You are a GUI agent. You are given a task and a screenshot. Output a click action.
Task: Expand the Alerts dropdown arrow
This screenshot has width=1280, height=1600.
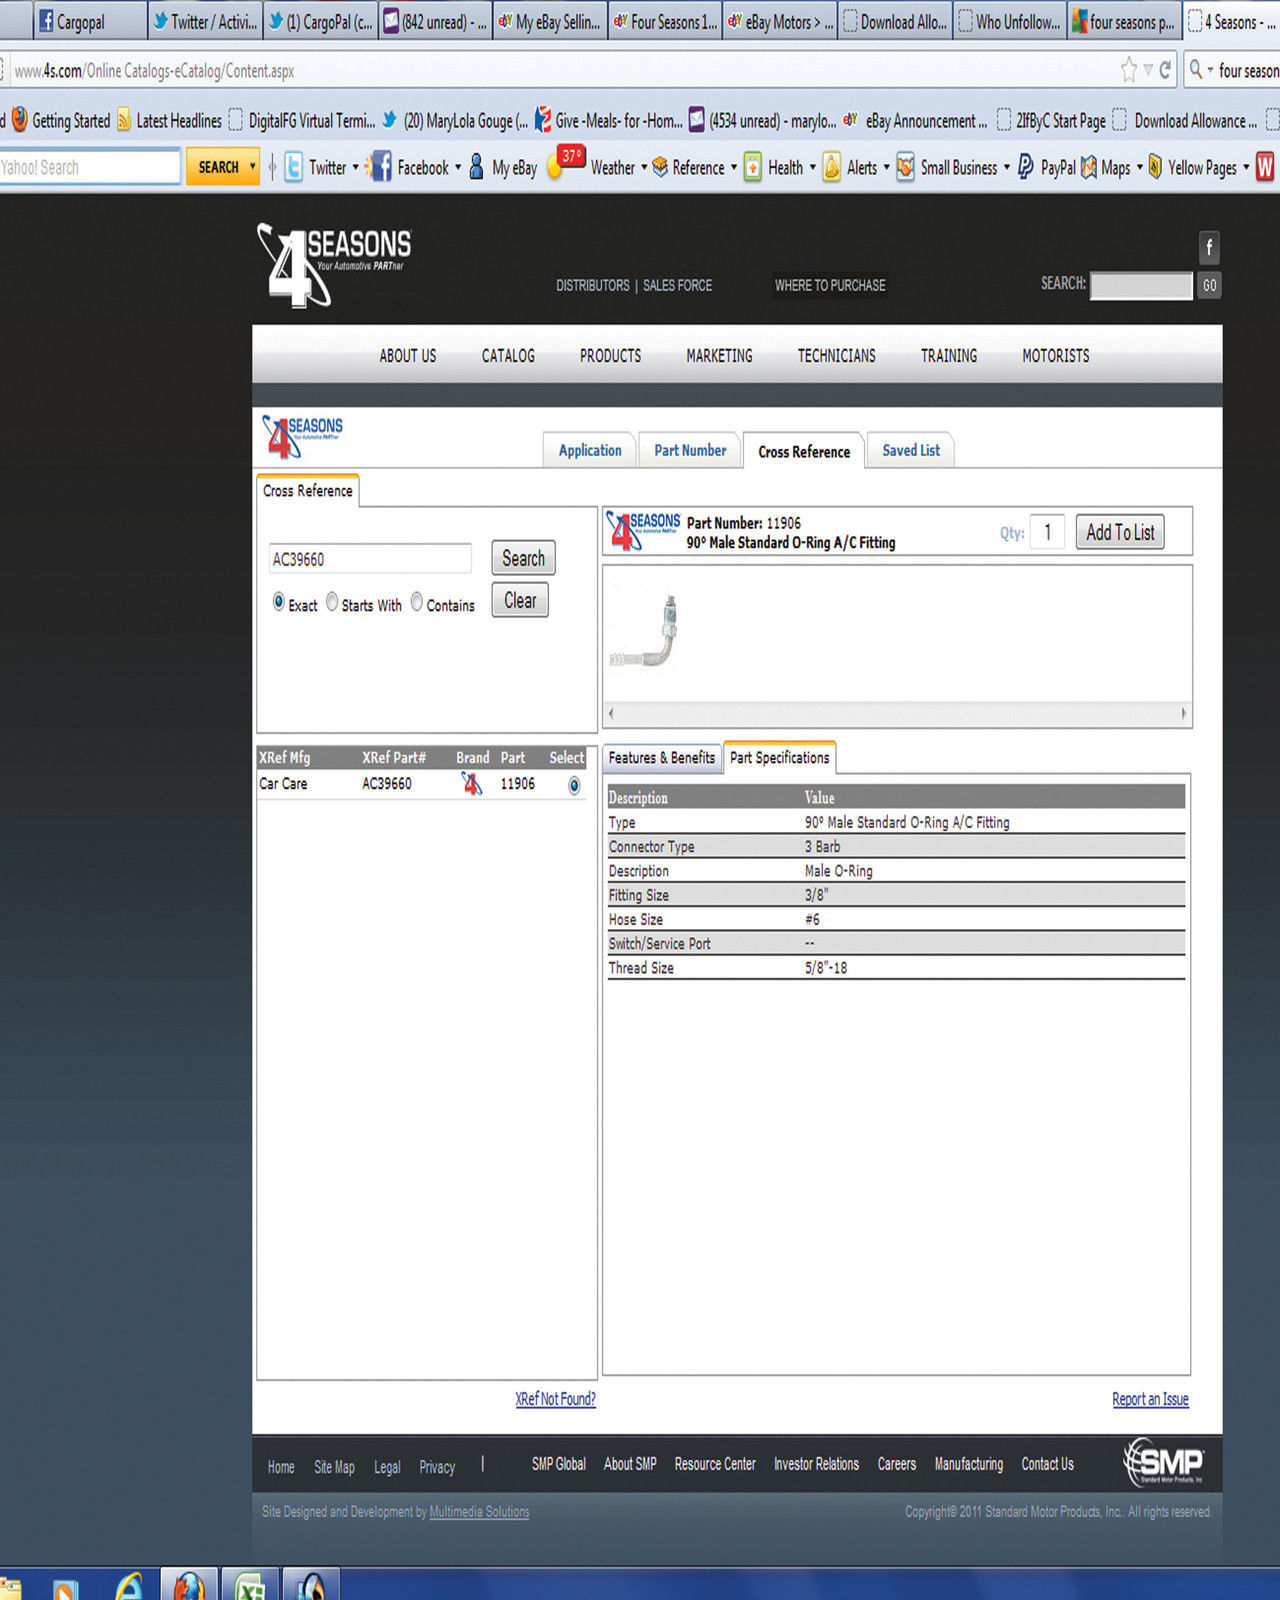[x=886, y=167]
